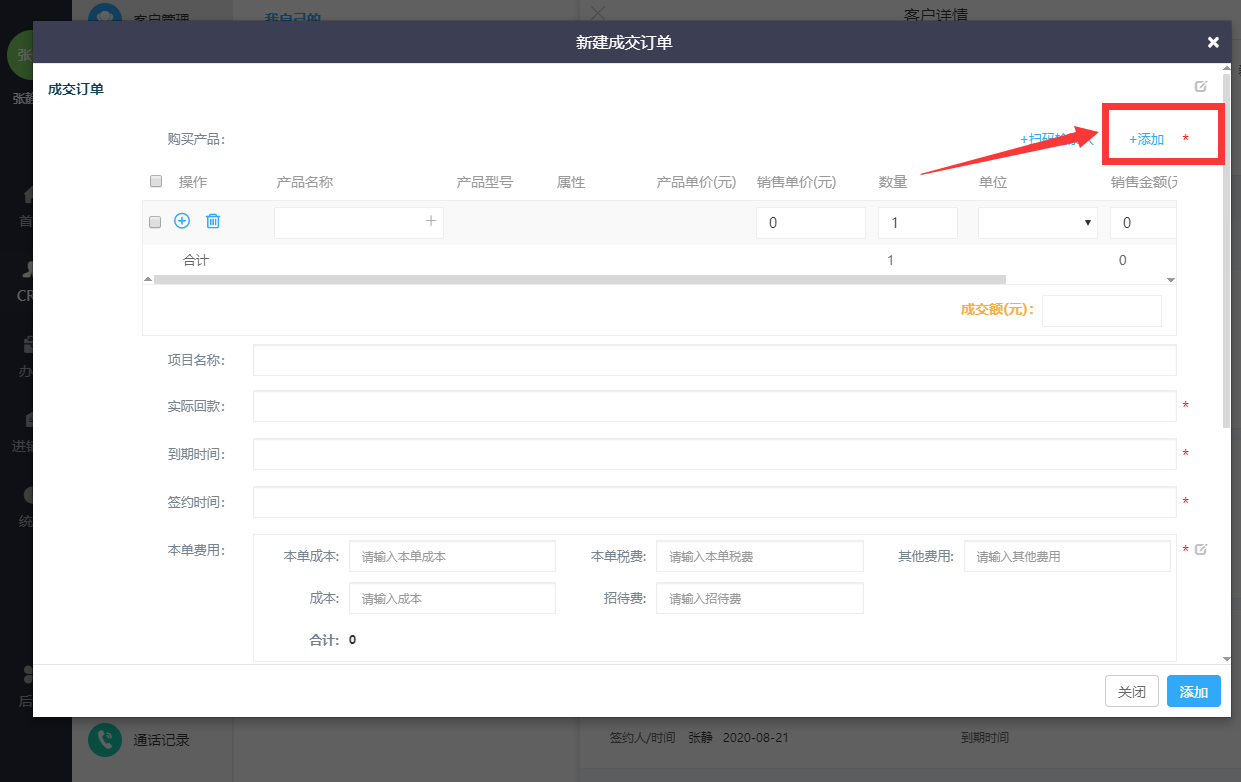Viewport: 1241px width, 782px height.
Task: Click the 数量 input showing 1
Action: [918, 223]
